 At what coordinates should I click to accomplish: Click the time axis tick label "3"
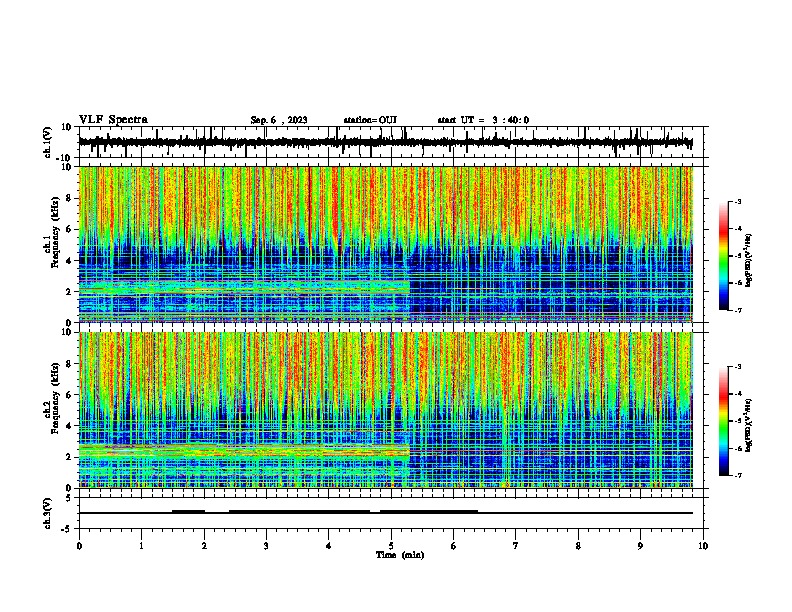266,546
